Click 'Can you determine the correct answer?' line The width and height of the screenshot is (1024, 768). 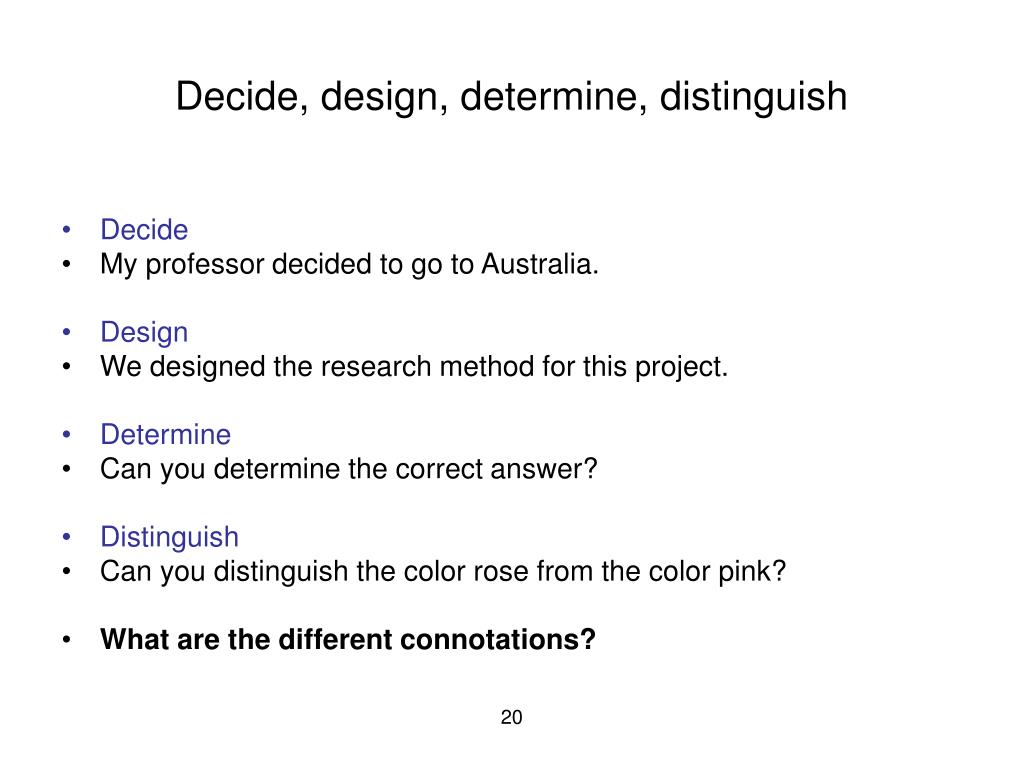pos(349,469)
